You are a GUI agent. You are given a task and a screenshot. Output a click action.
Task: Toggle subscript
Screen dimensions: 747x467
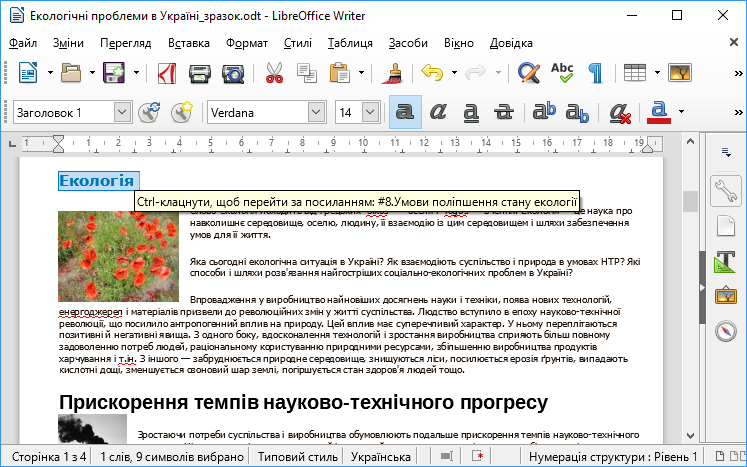577,112
